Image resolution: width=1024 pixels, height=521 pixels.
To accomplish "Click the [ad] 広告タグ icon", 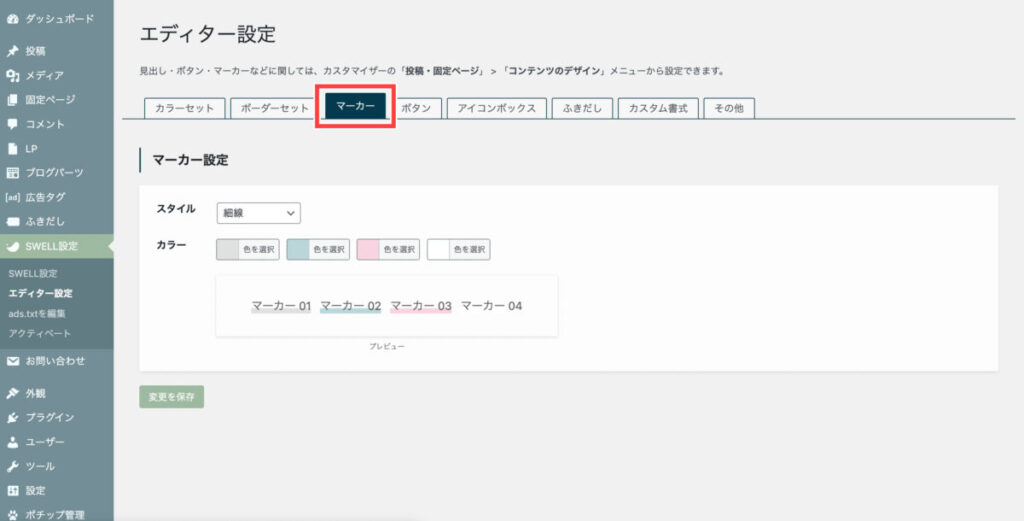I will click(12, 197).
